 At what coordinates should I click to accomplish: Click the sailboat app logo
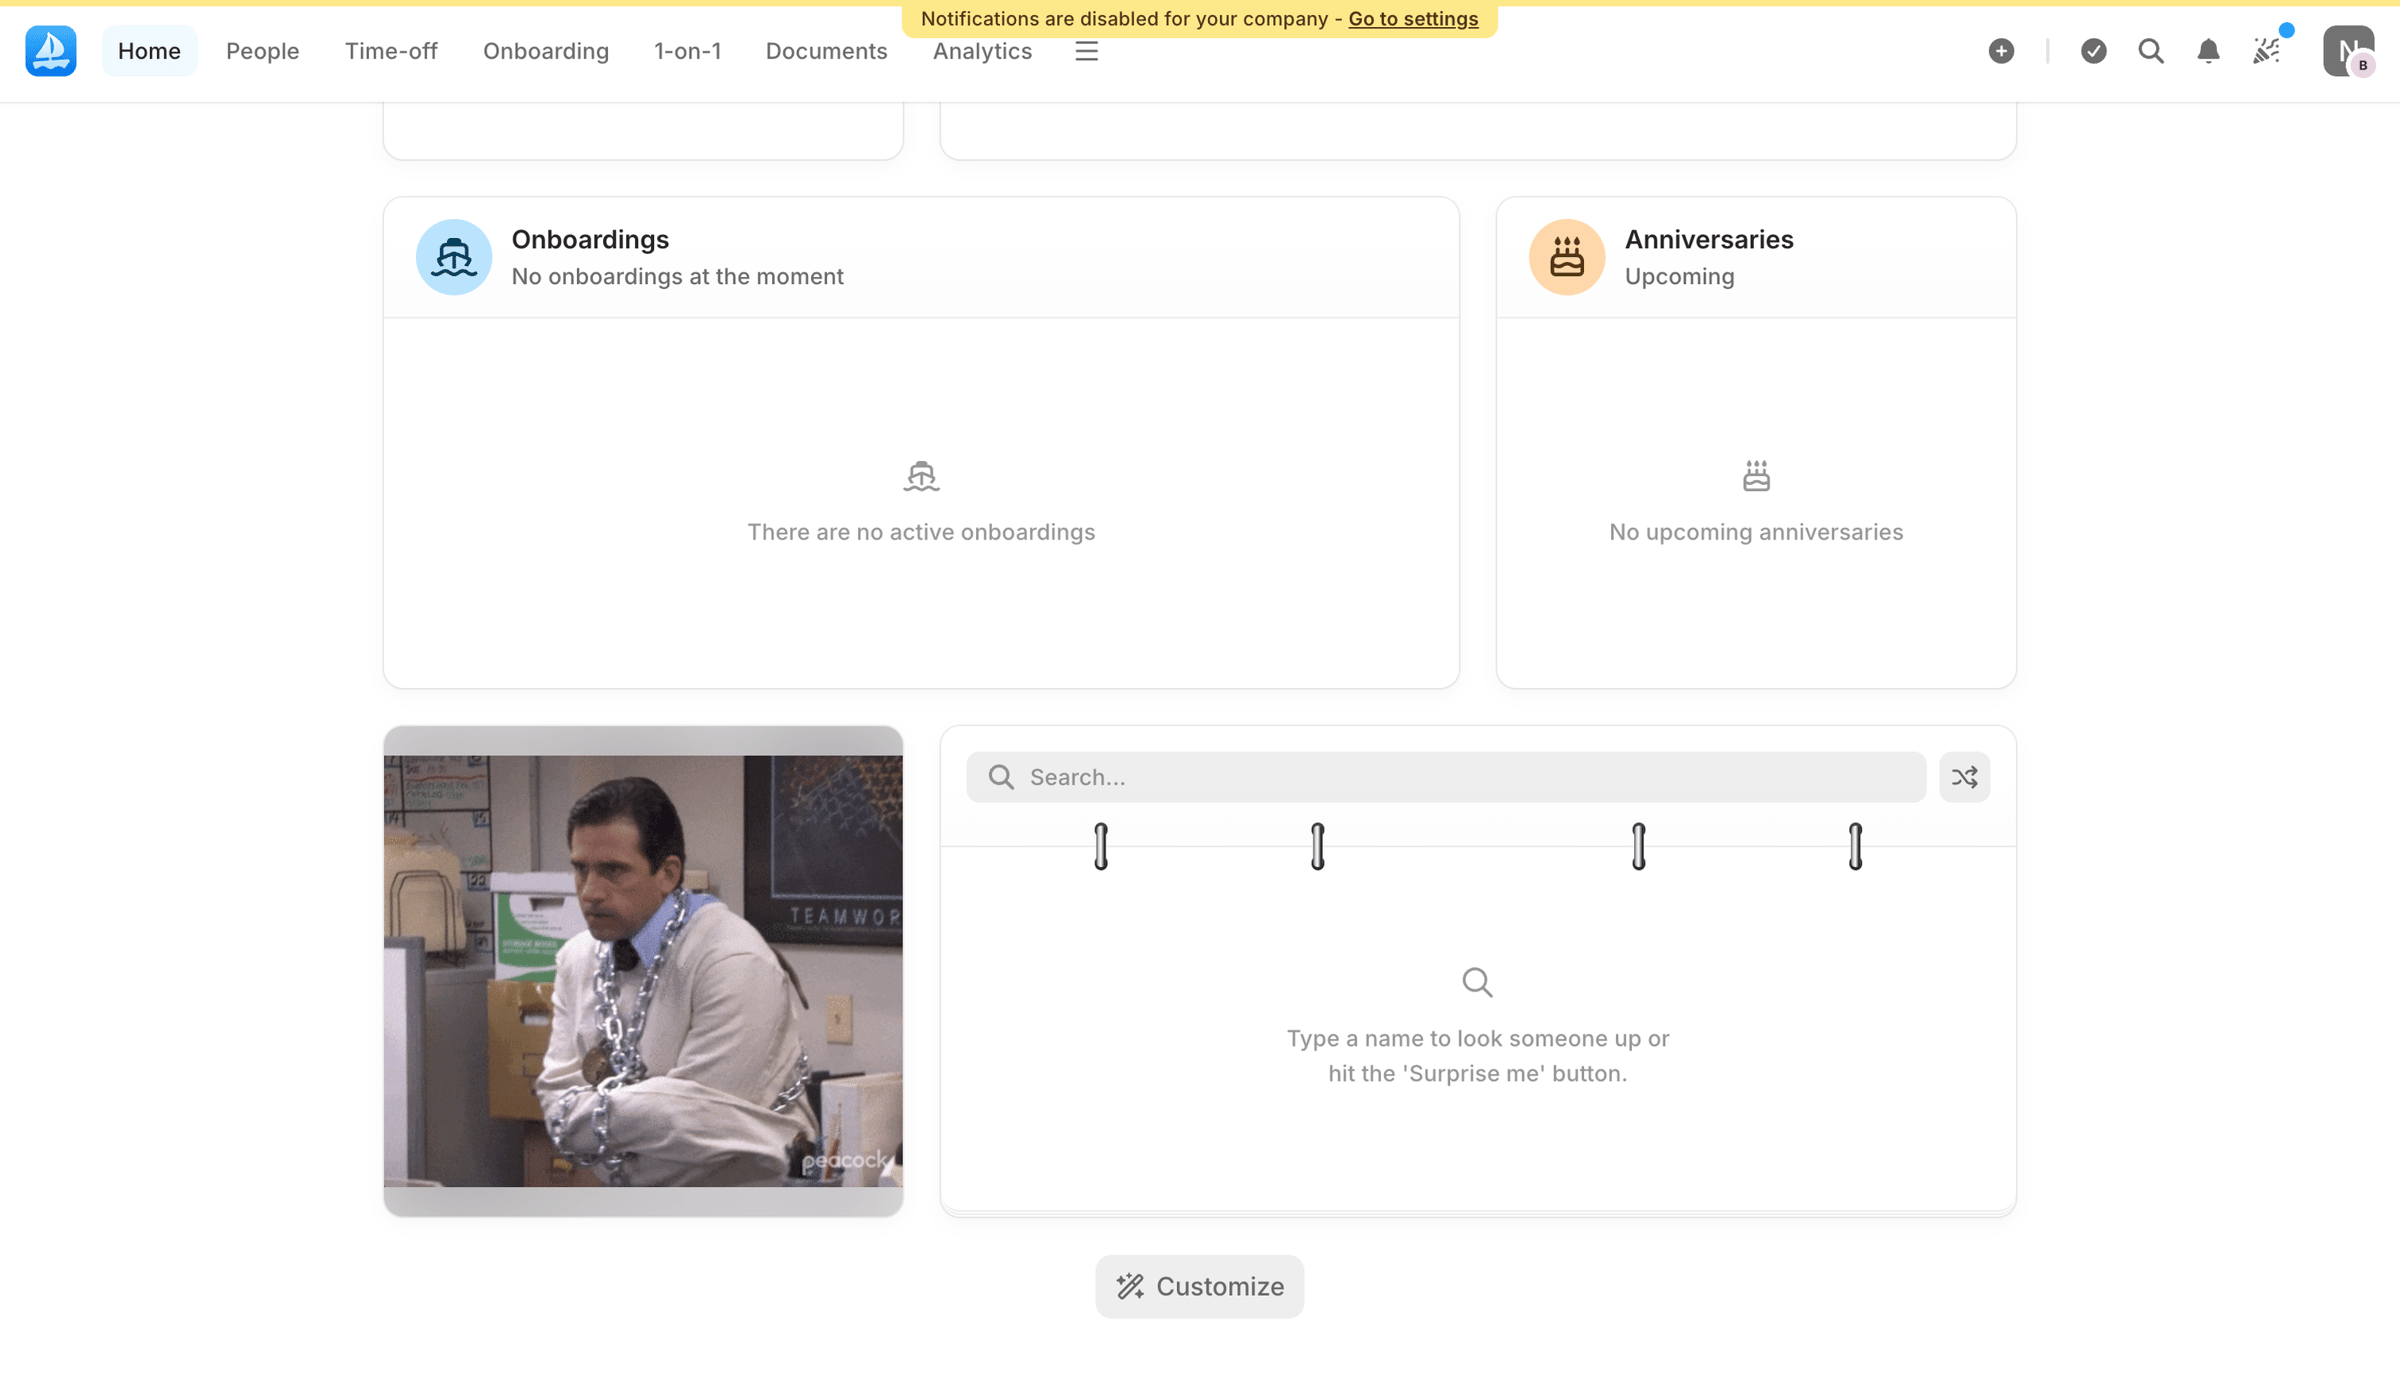pos(51,51)
